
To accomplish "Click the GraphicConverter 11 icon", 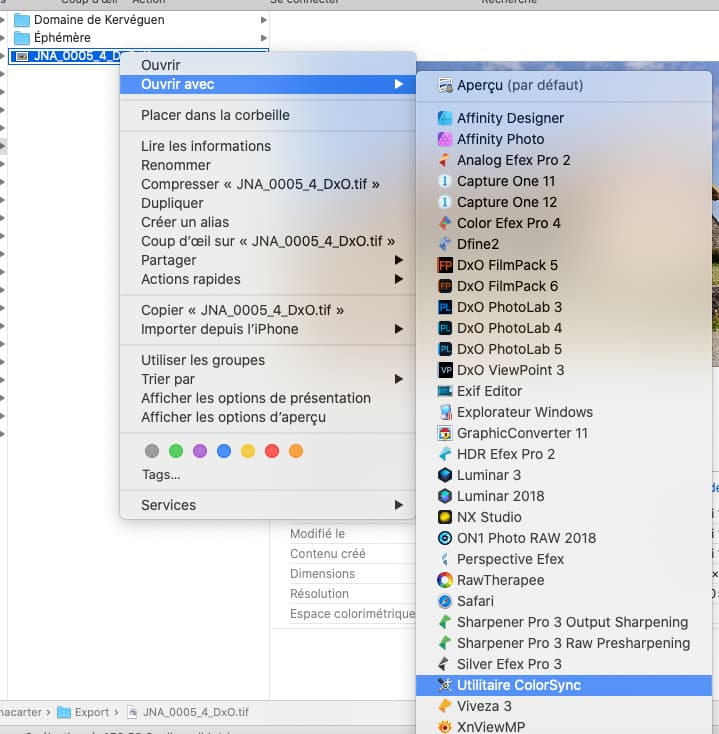I will [x=445, y=433].
